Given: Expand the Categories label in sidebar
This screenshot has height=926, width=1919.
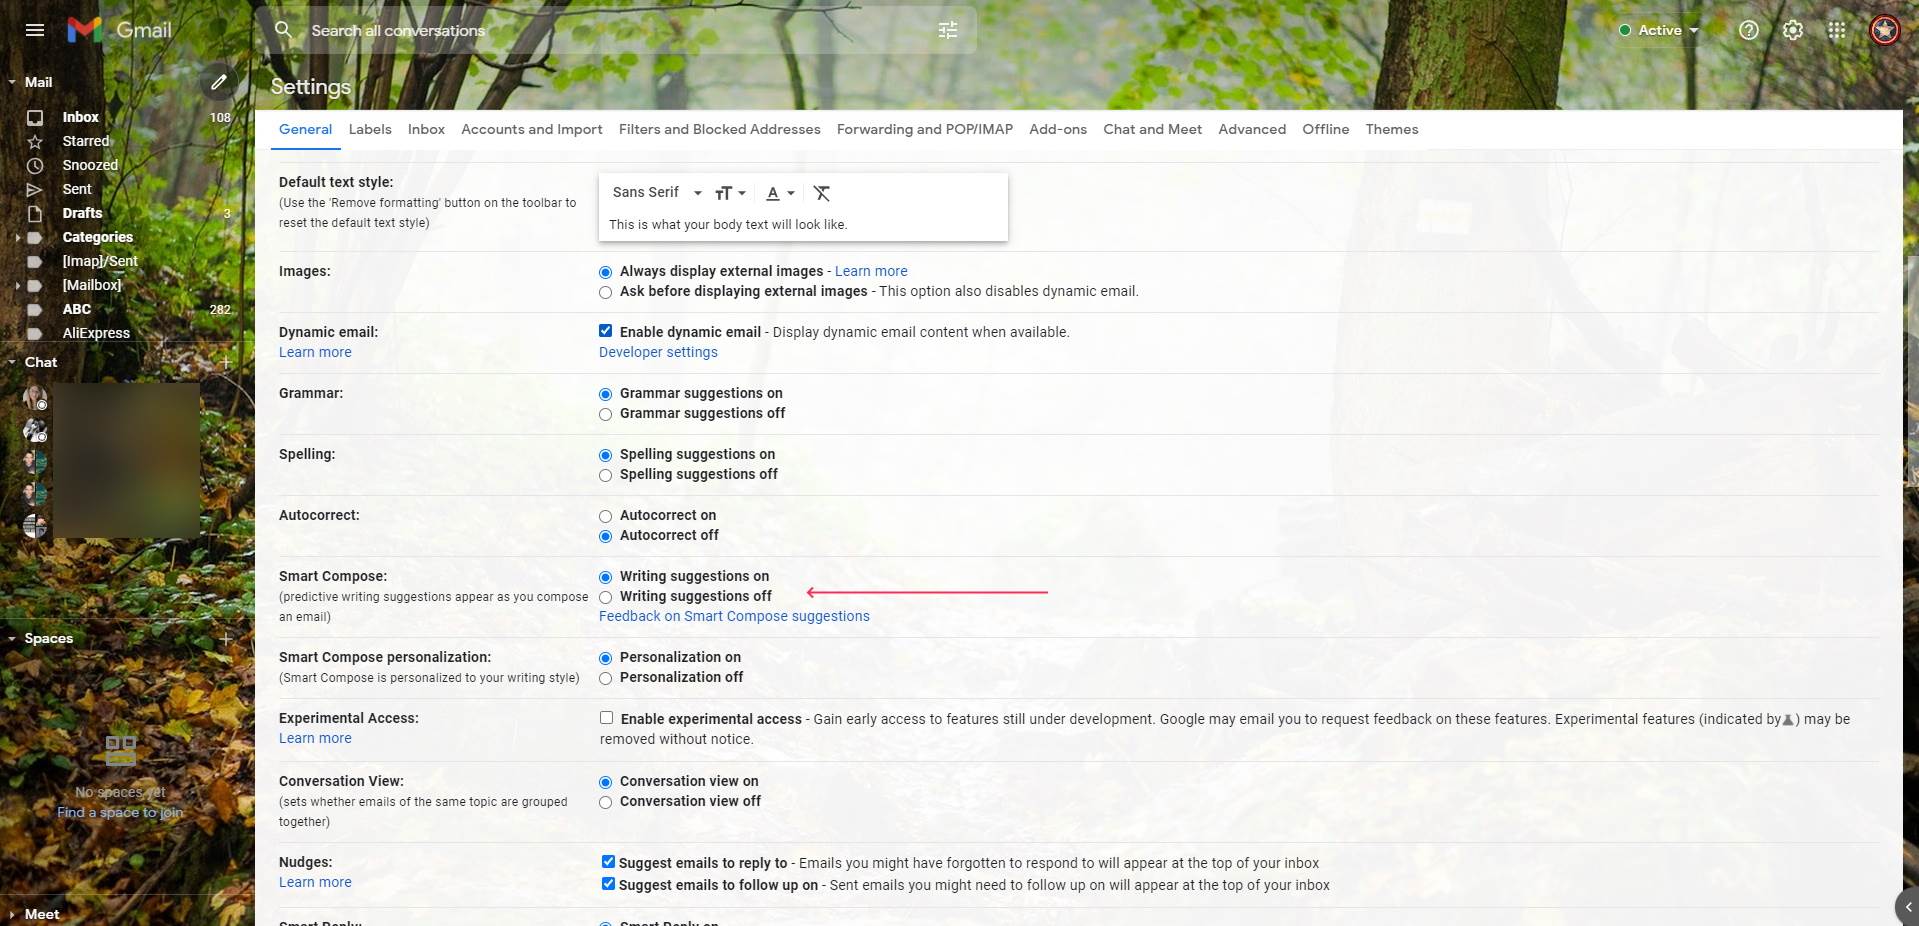Looking at the screenshot, I should click(x=17, y=238).
